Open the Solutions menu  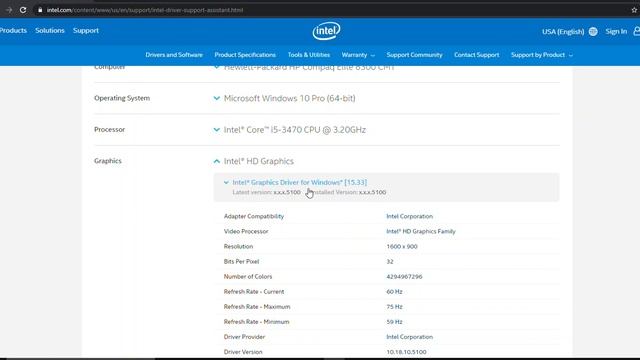pyautogui.click(x=50, y=31)
